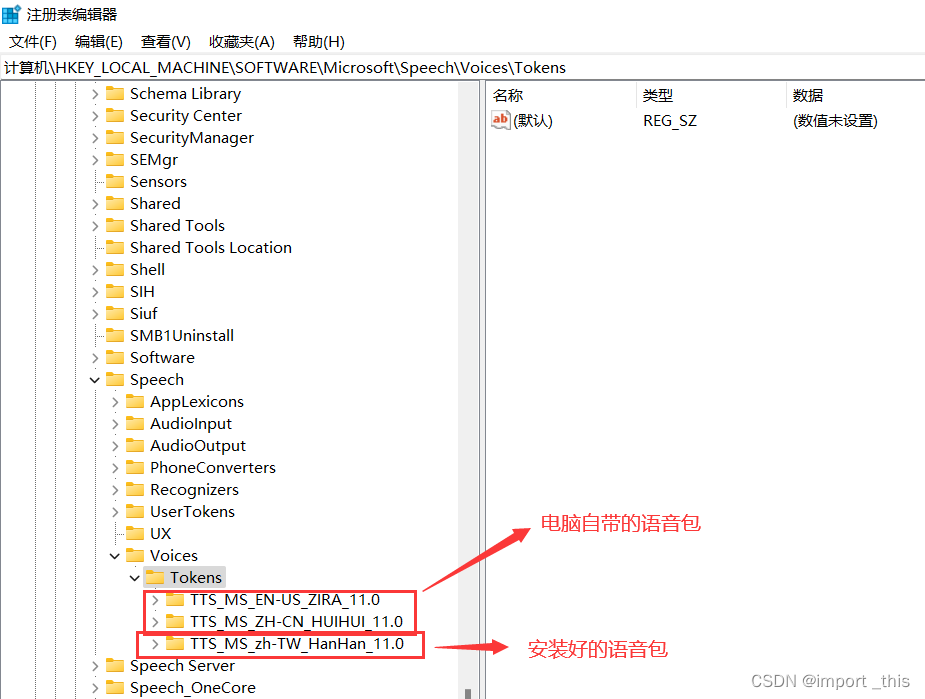This screenshot has width=925, height=699.
Task: Click the ZIRA voice token folder icon
Action: click(175, 600)
